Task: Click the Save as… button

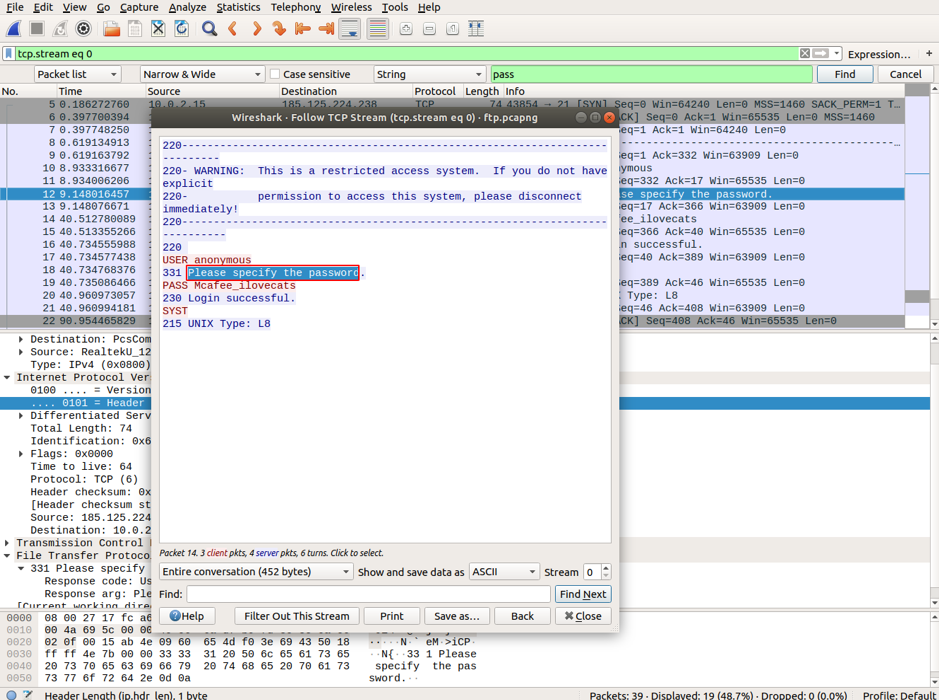Action: tap(457, 616)
